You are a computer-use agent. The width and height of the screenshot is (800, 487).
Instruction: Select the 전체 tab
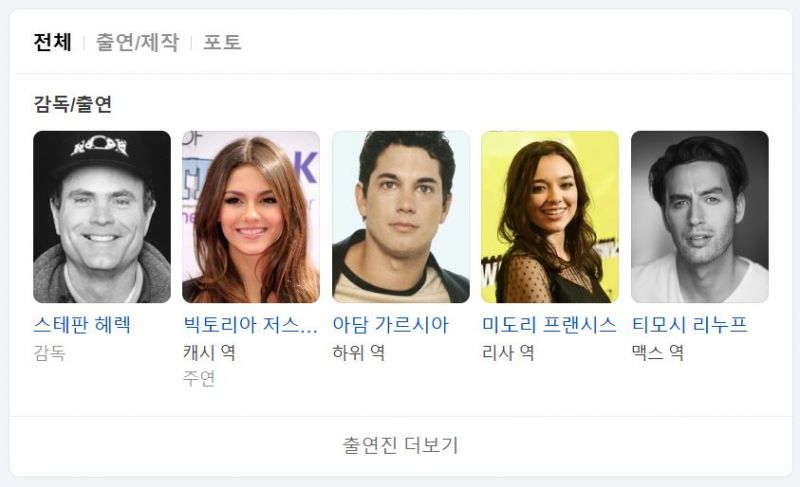[52, 42]
